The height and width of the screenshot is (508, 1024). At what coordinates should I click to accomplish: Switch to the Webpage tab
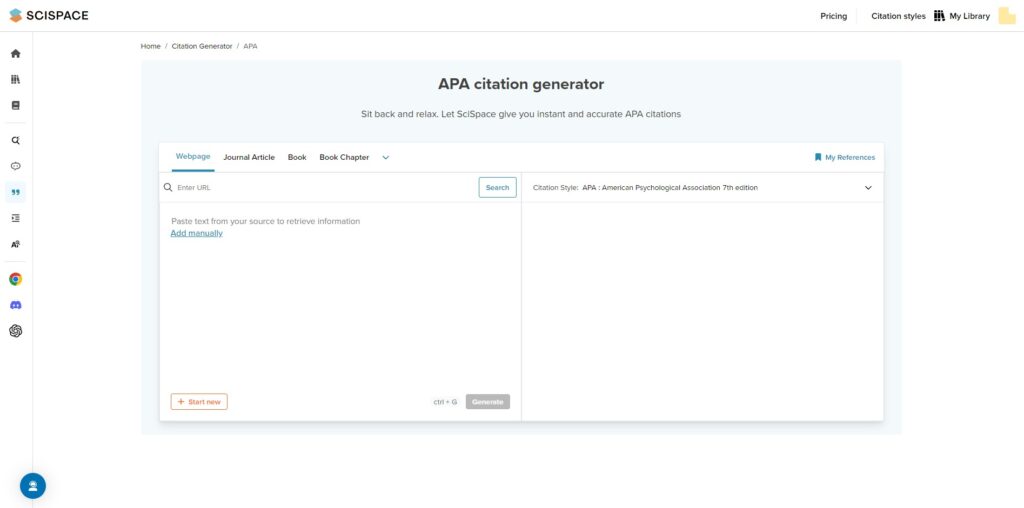193,157
